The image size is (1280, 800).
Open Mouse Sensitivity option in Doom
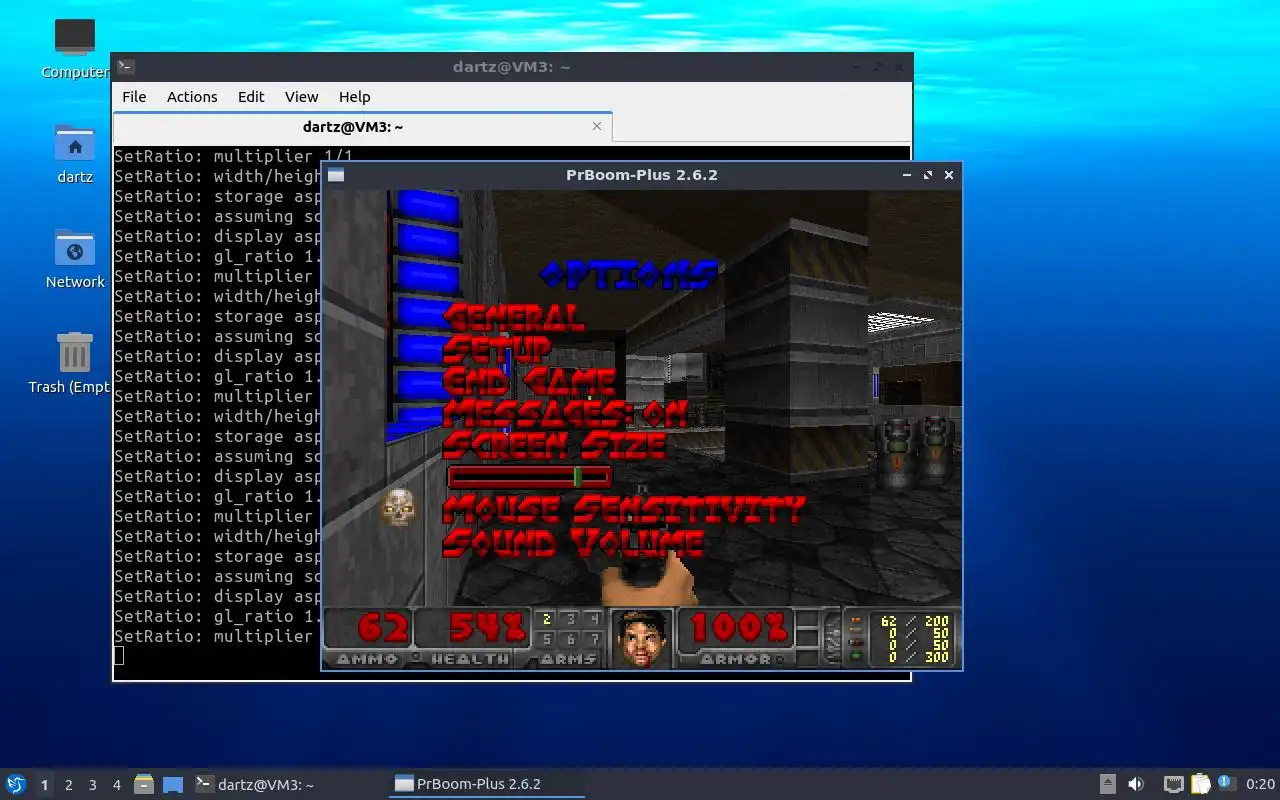pyautogui.click(x=623, y=508)
